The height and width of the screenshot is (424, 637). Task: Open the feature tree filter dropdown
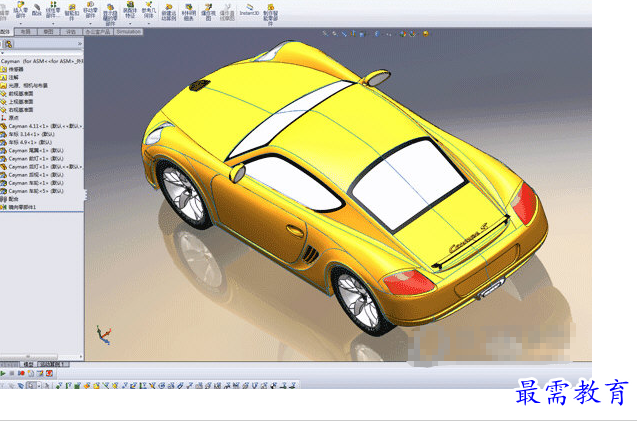[x=2, y=53]
